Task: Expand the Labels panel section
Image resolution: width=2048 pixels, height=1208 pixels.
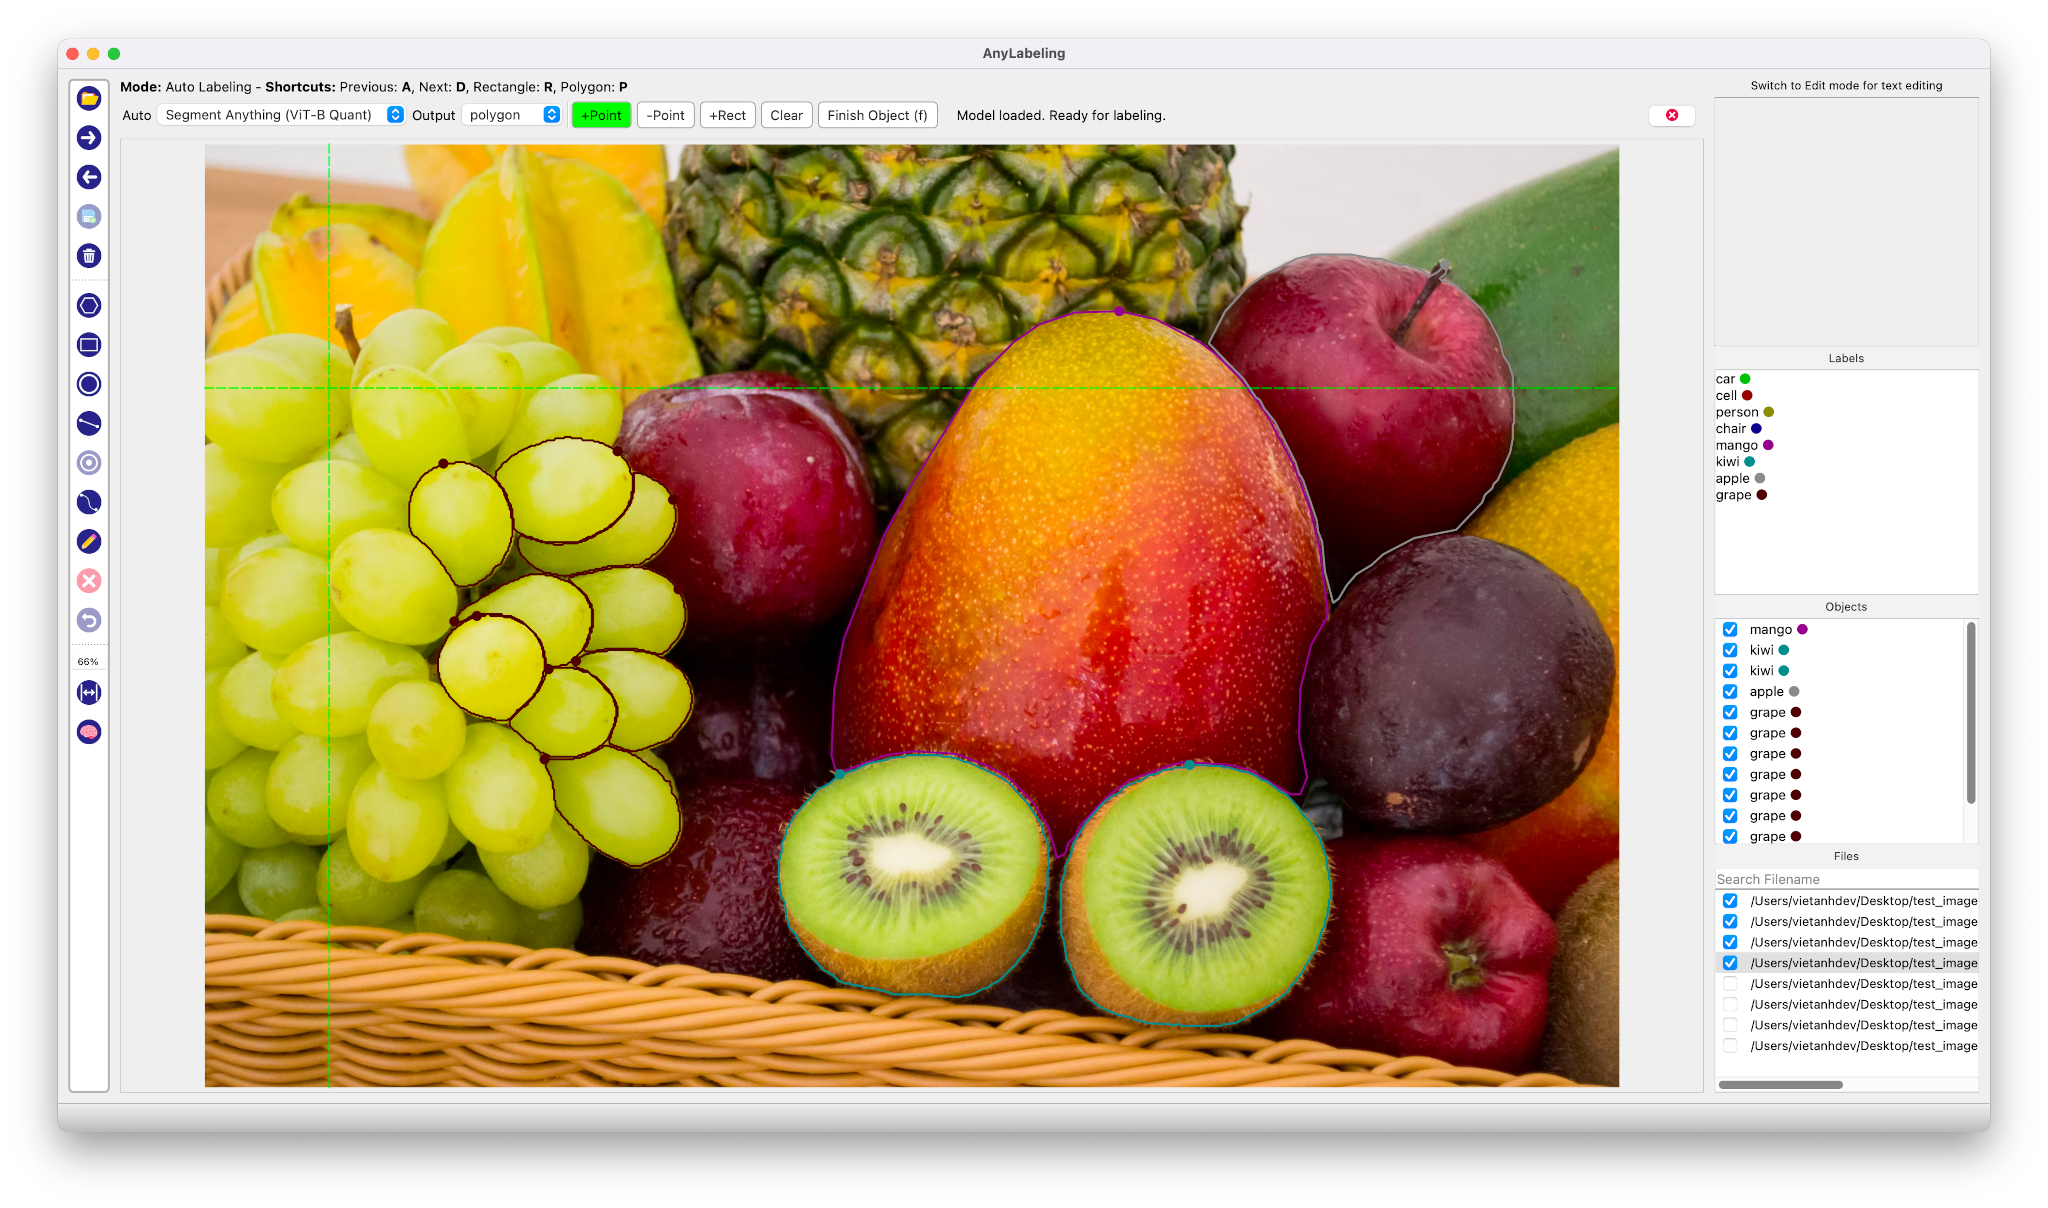Action: click(x=1847, y=357)
